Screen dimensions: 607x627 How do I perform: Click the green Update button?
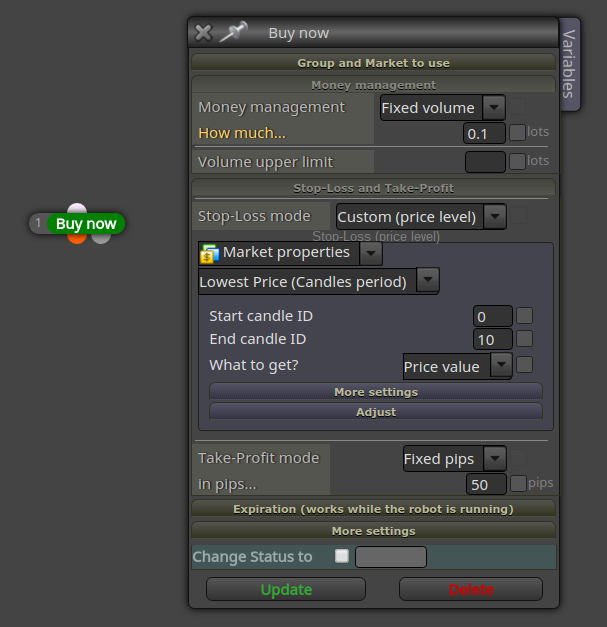tap(286, 589)
